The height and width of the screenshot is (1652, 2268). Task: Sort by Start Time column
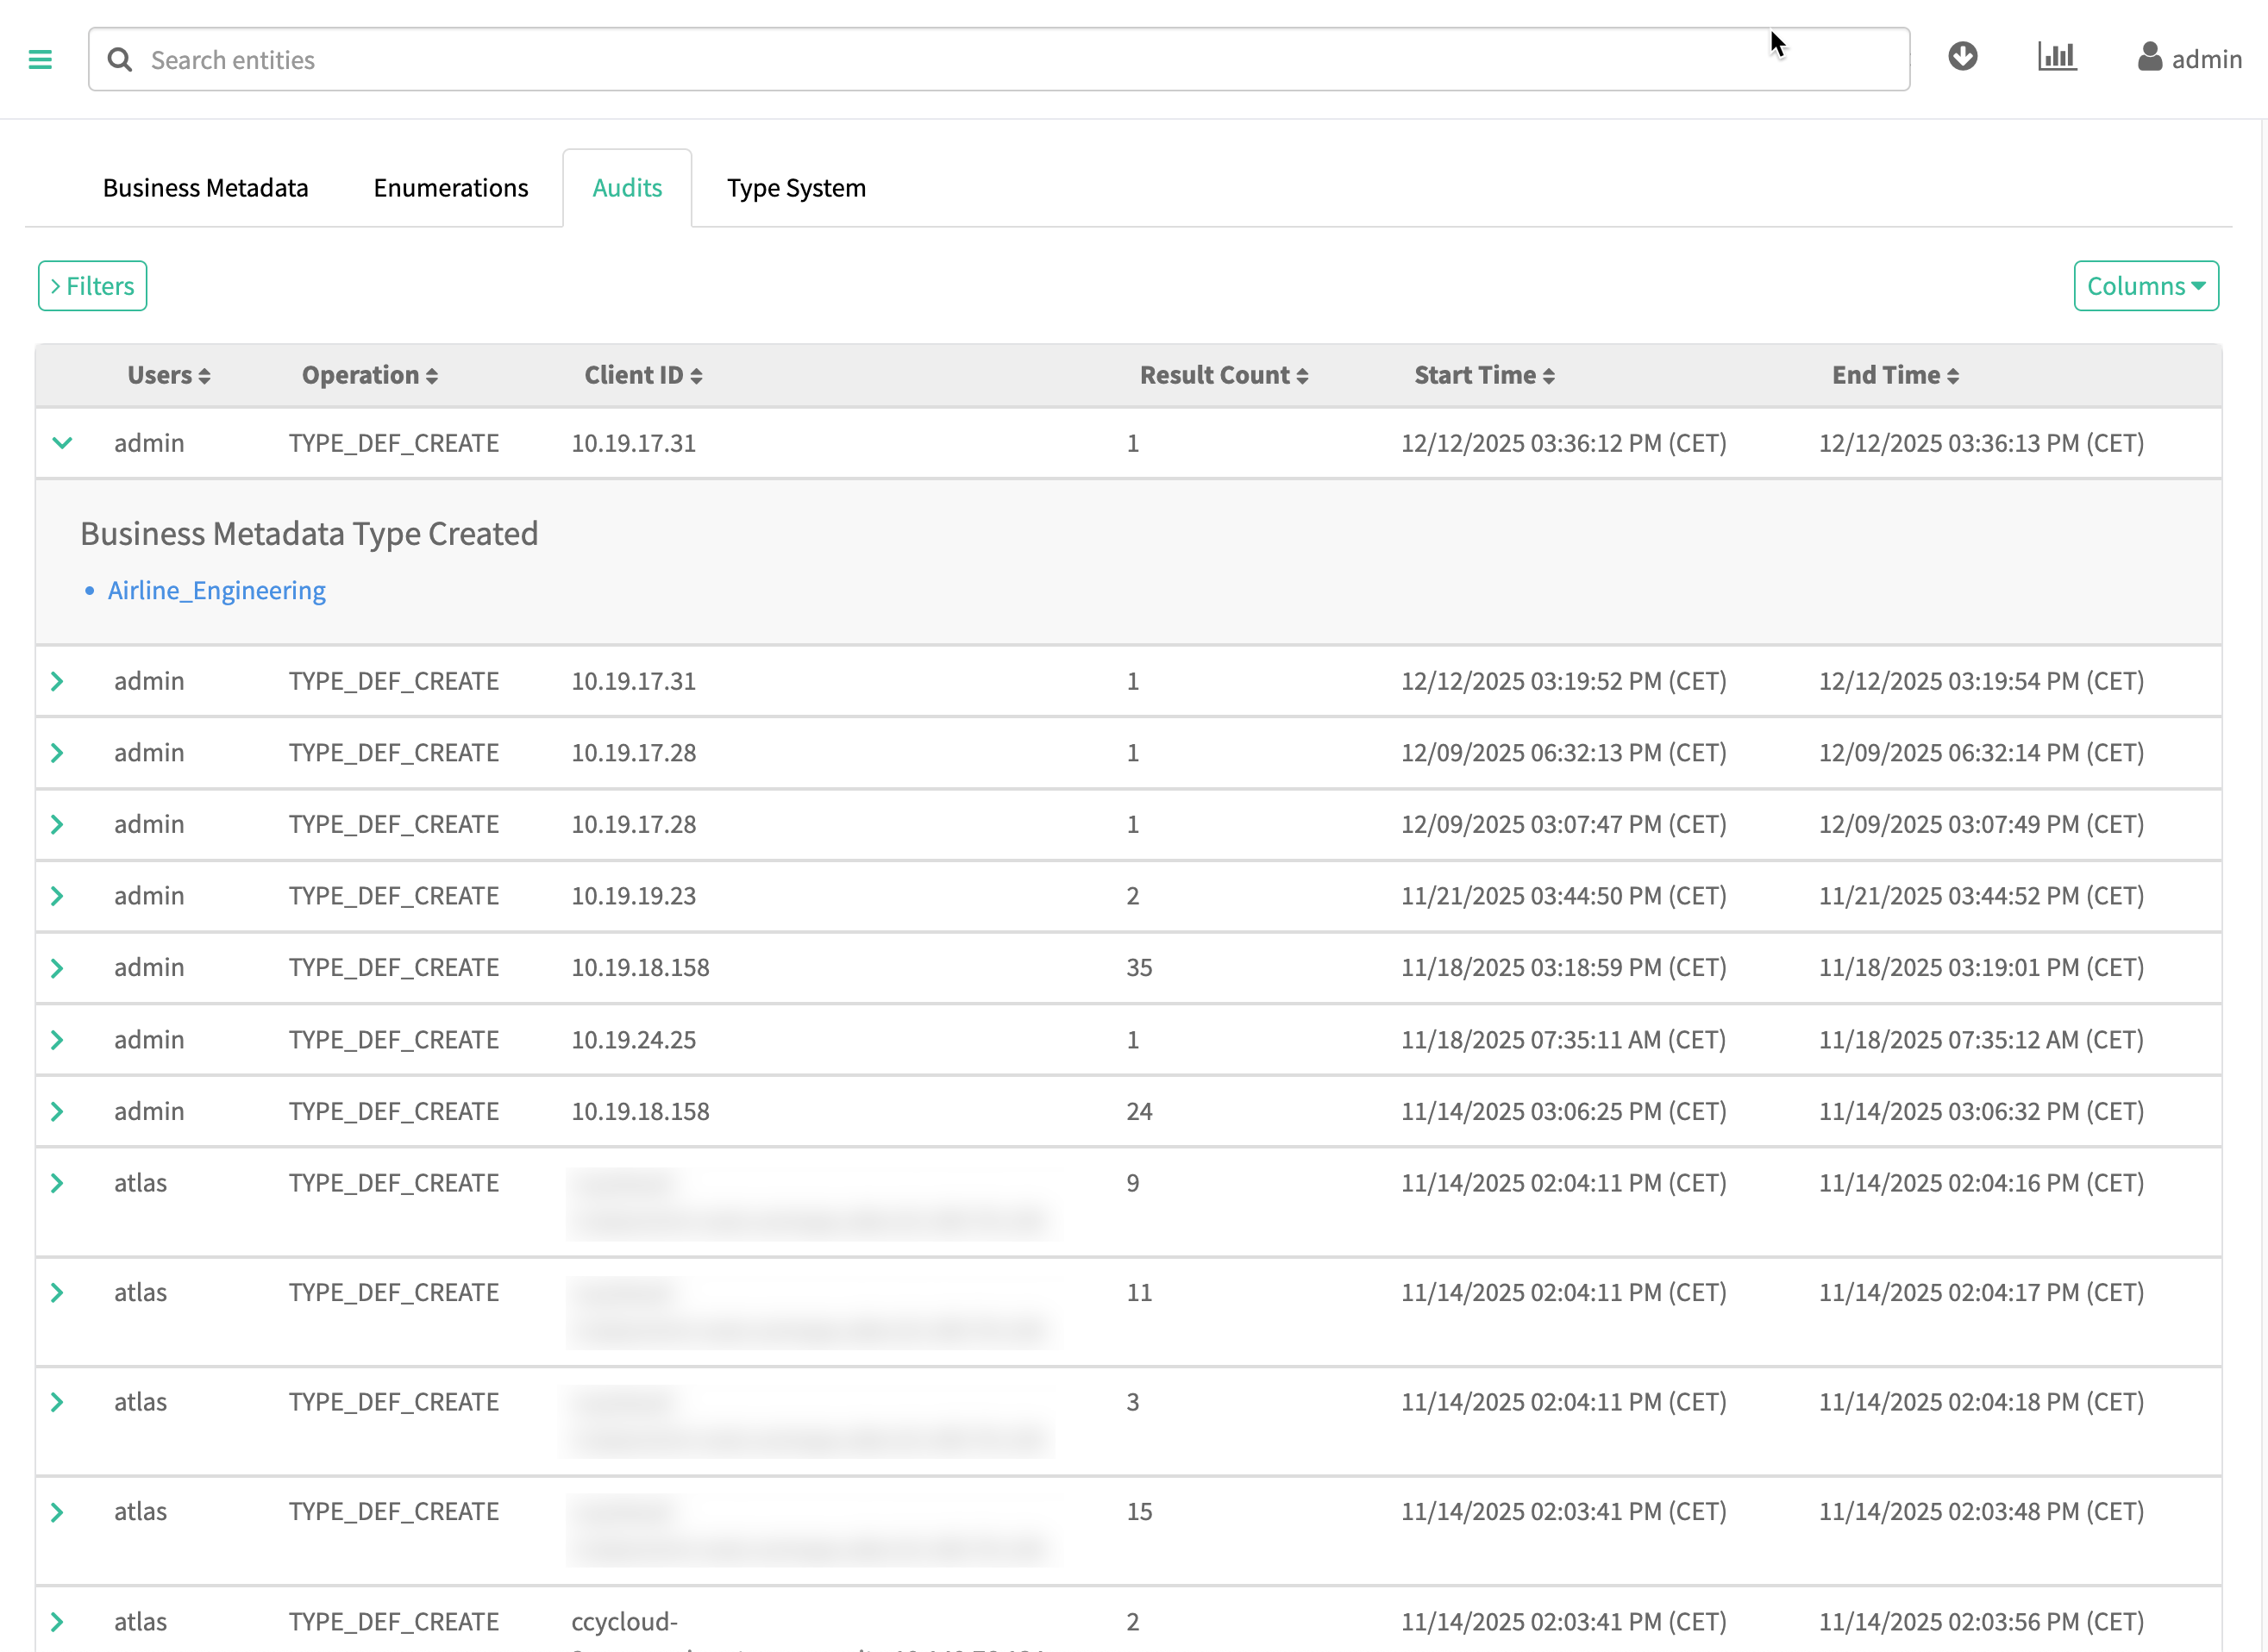click(x=1483, y=376)
